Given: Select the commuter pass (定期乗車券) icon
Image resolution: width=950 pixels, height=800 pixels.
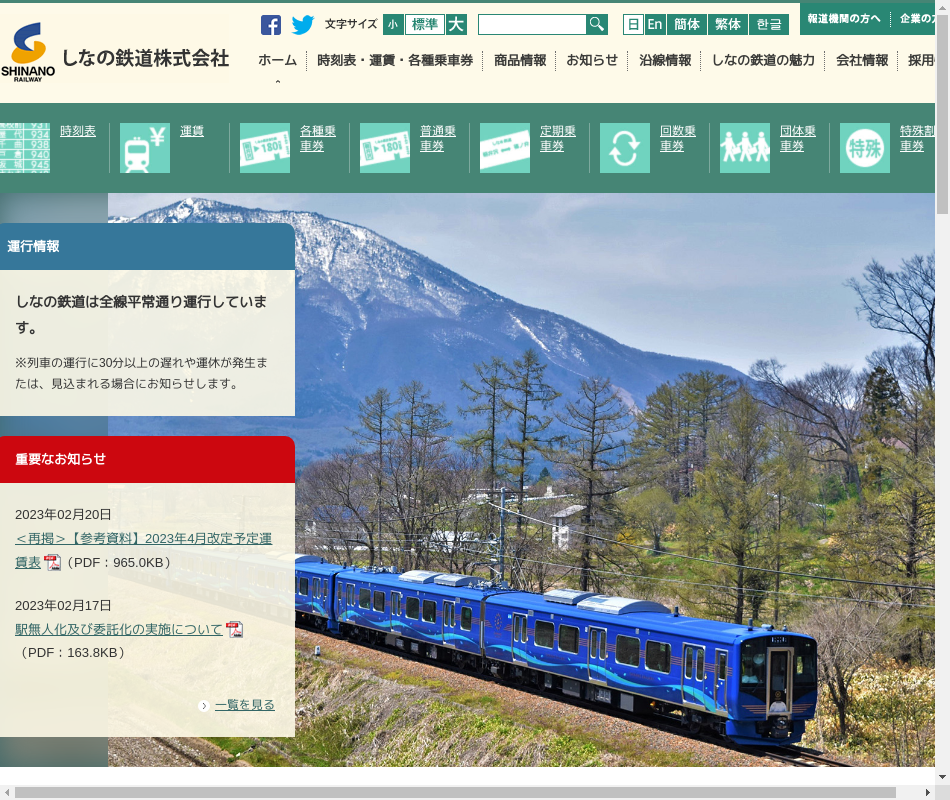Looking at the screenshot, I should pyautogui.click(x=505, y=148).
